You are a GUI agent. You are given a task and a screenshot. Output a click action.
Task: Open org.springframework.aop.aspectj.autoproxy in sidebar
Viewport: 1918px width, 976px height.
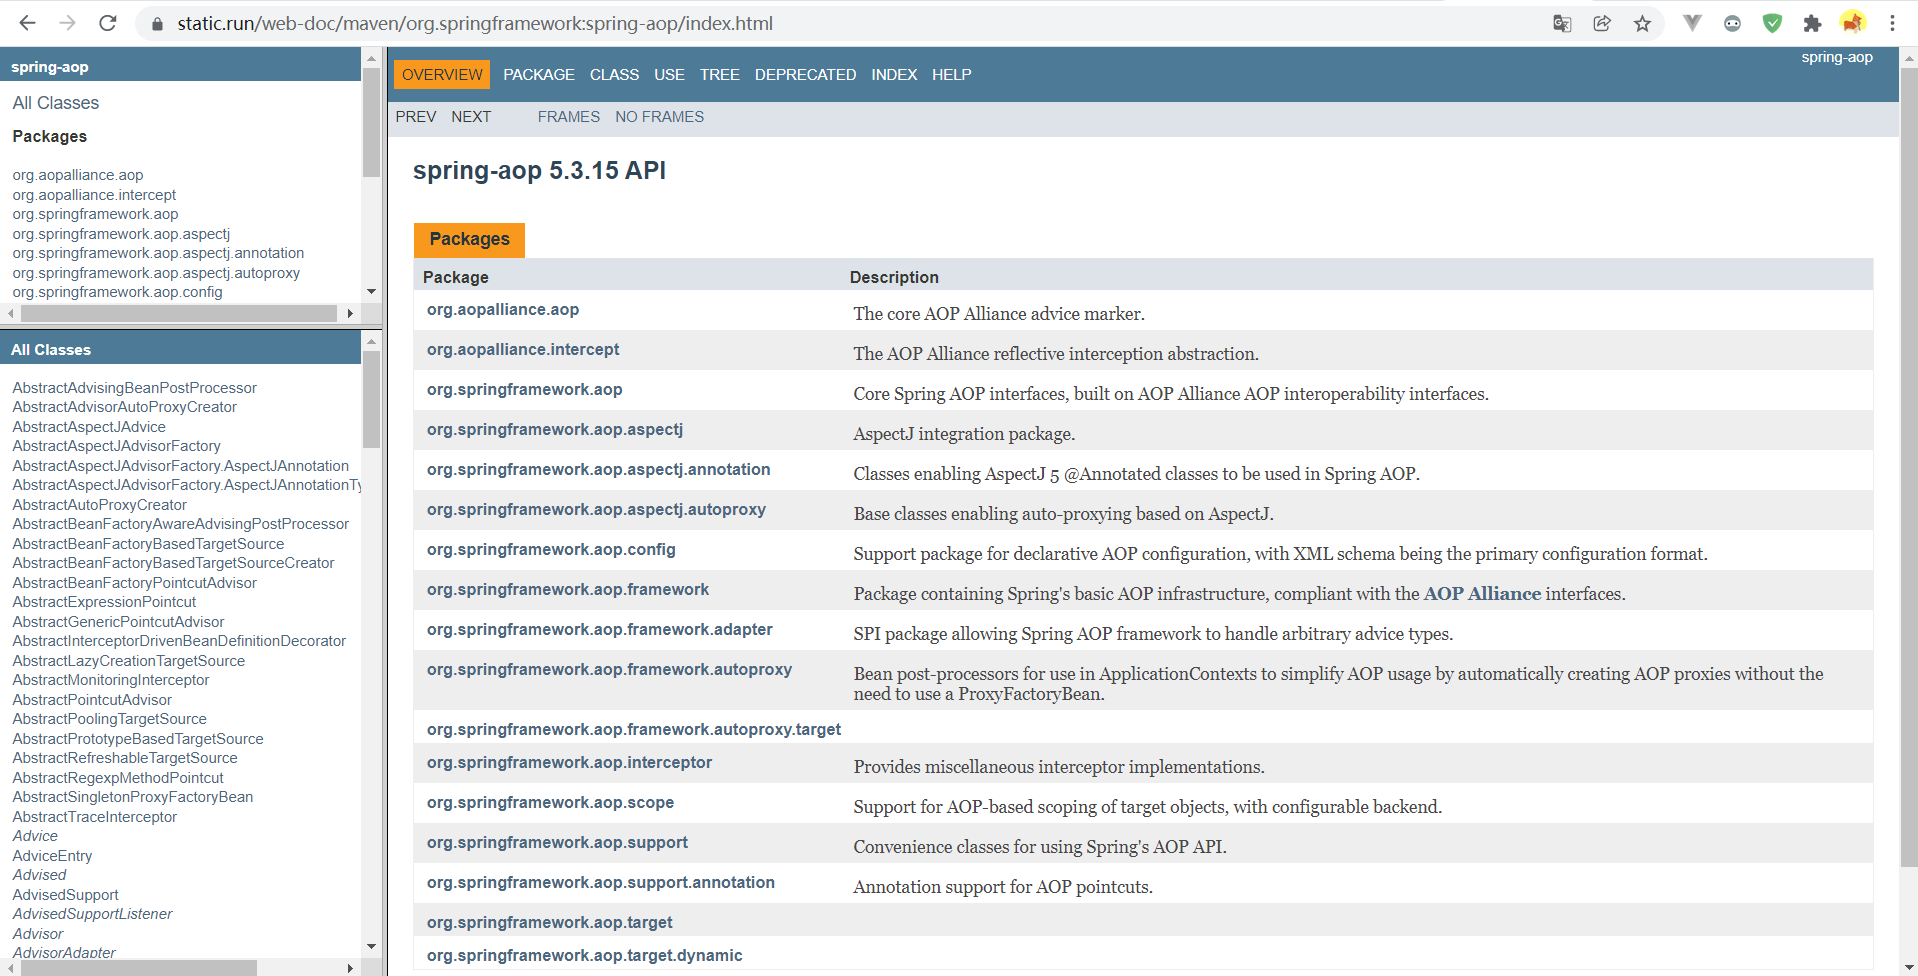tap(156, 273)
